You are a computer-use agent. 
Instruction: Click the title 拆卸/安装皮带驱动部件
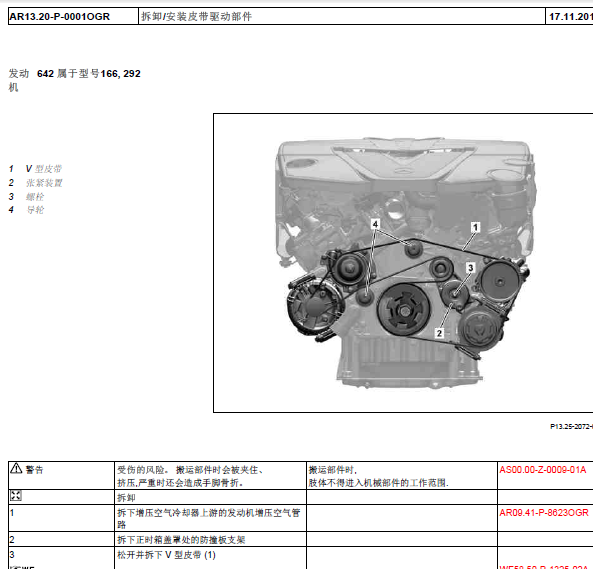(x=196, y=17)
